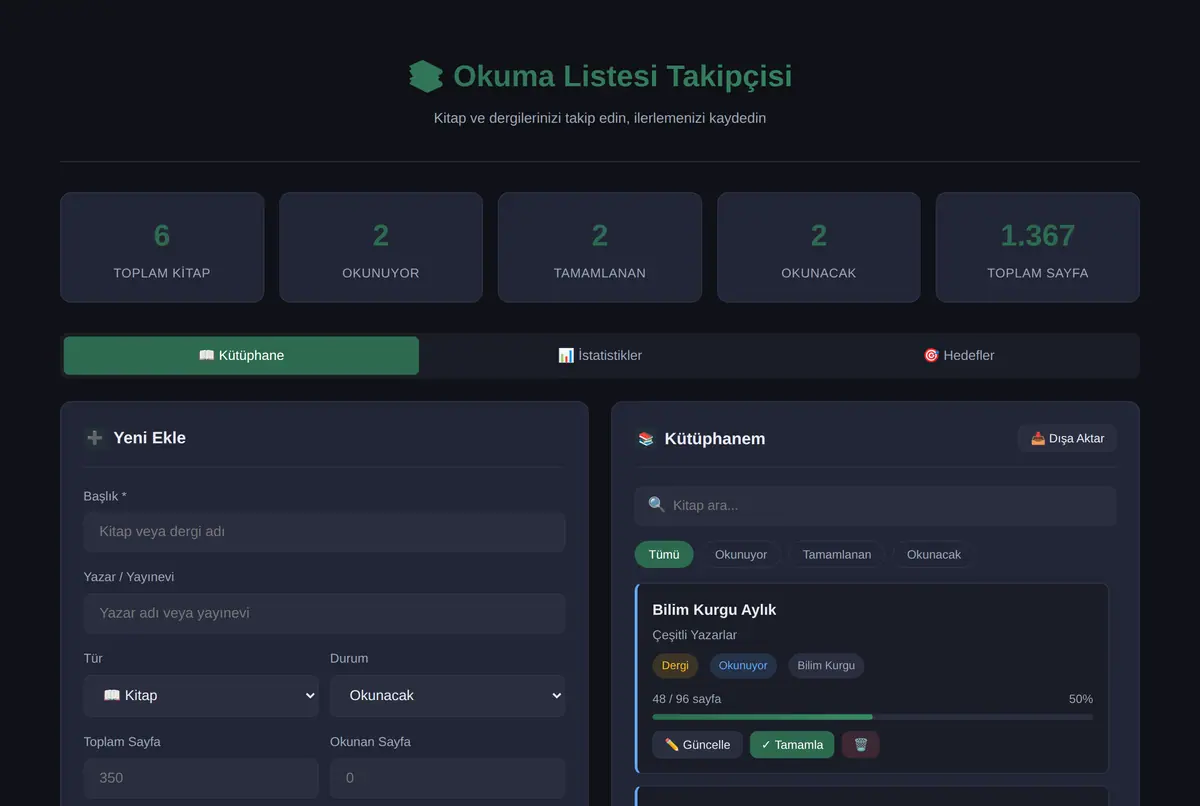Click the Bilim Kurgu Aylık title

714,610
